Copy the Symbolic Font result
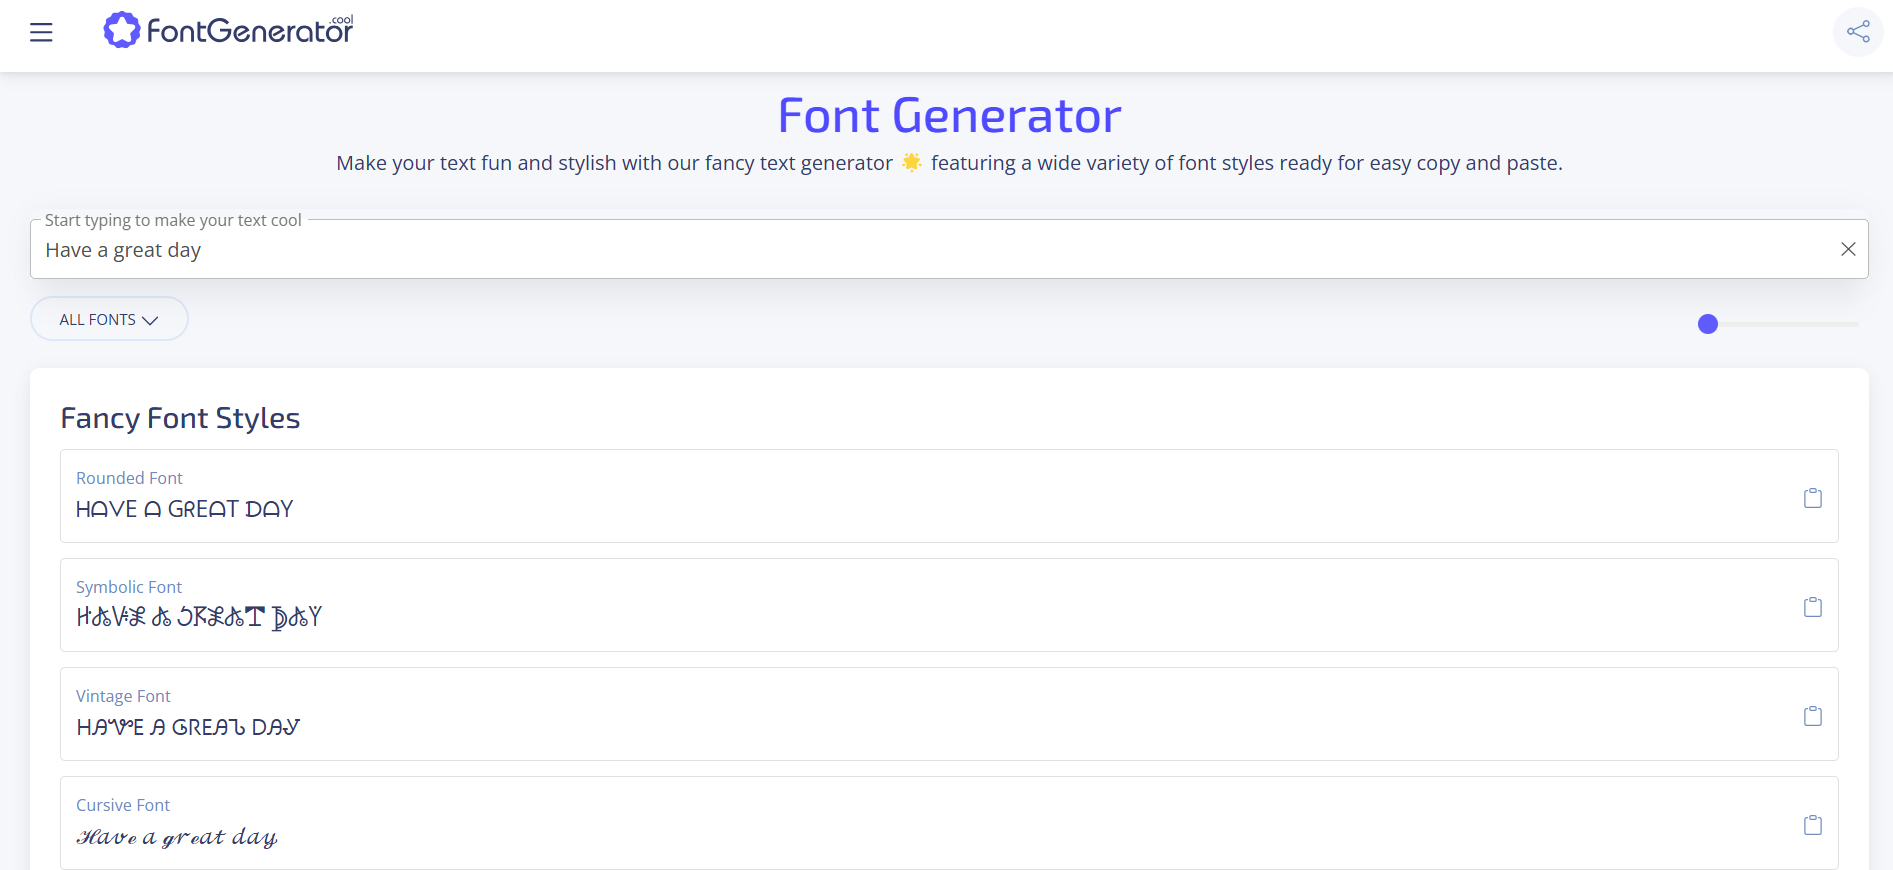 (x=1812, y=607)
